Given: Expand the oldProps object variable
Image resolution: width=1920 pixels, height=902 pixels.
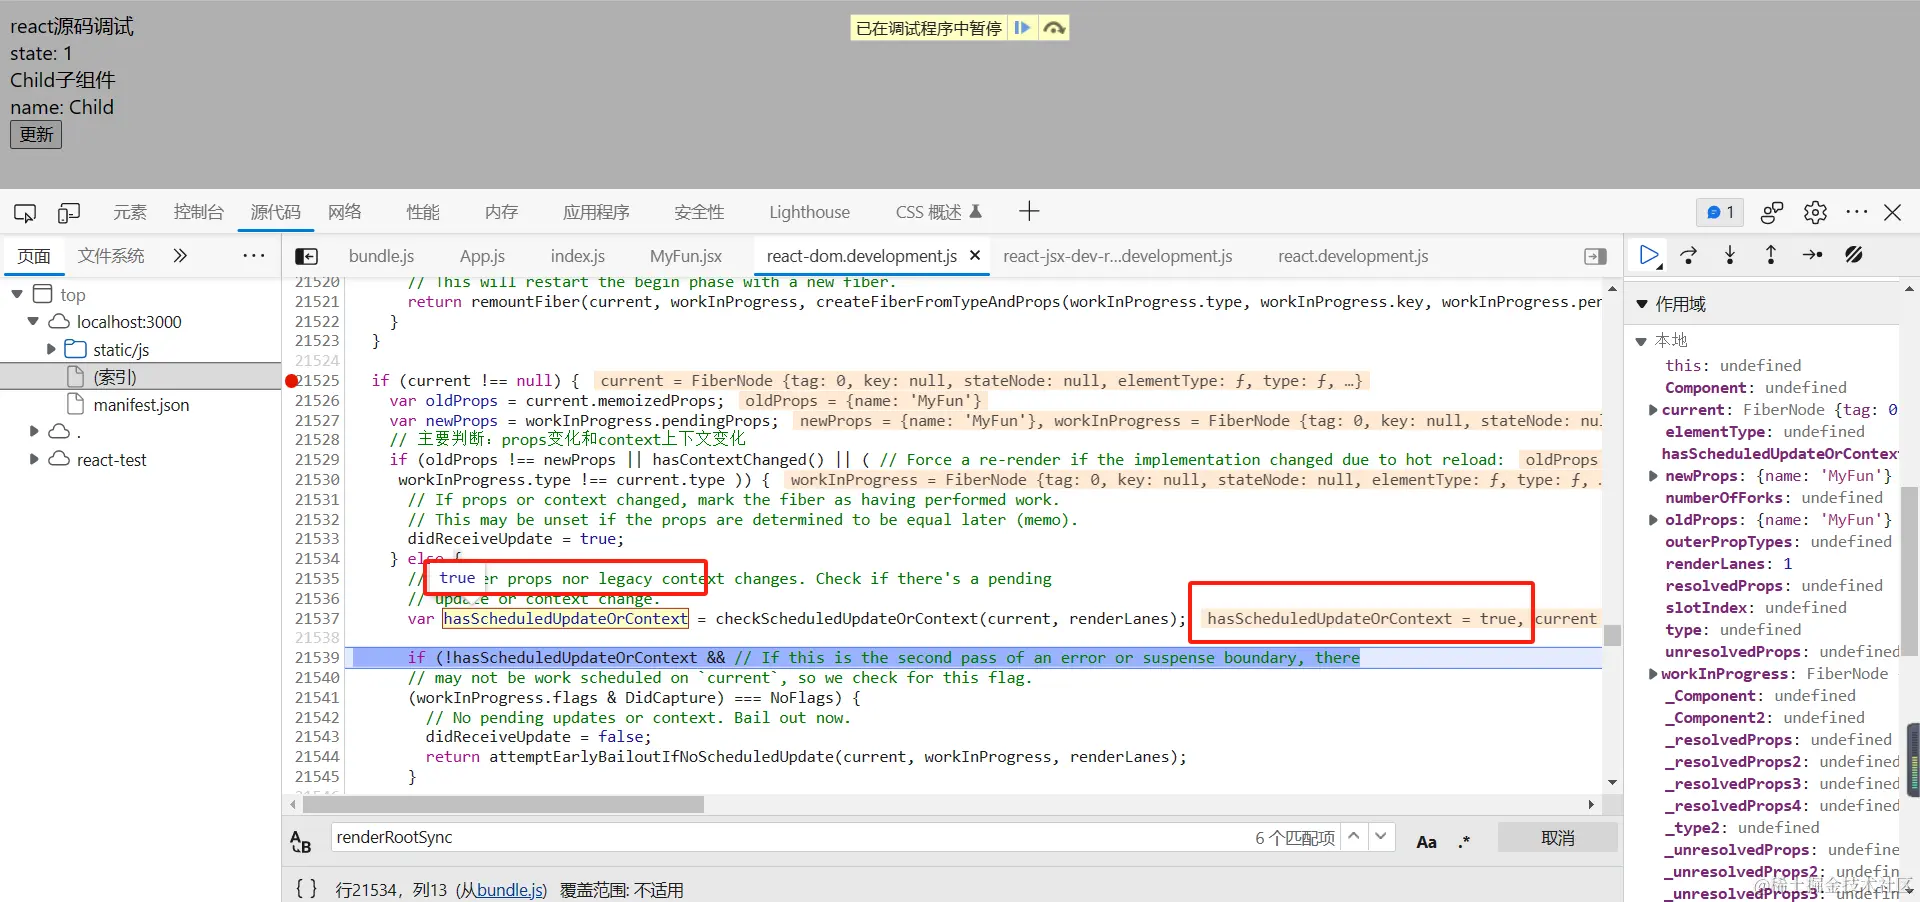Looking at the screenshot, I should 1653,520.
